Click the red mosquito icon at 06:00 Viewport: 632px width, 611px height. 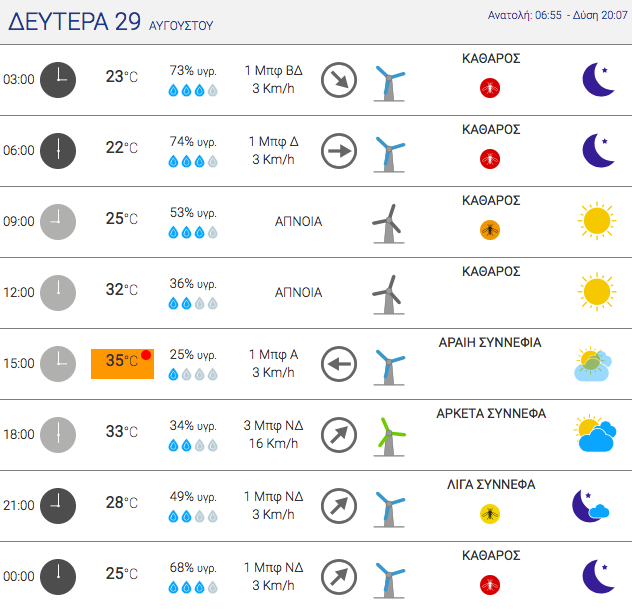pyautogui.click(x=490, y=159)
